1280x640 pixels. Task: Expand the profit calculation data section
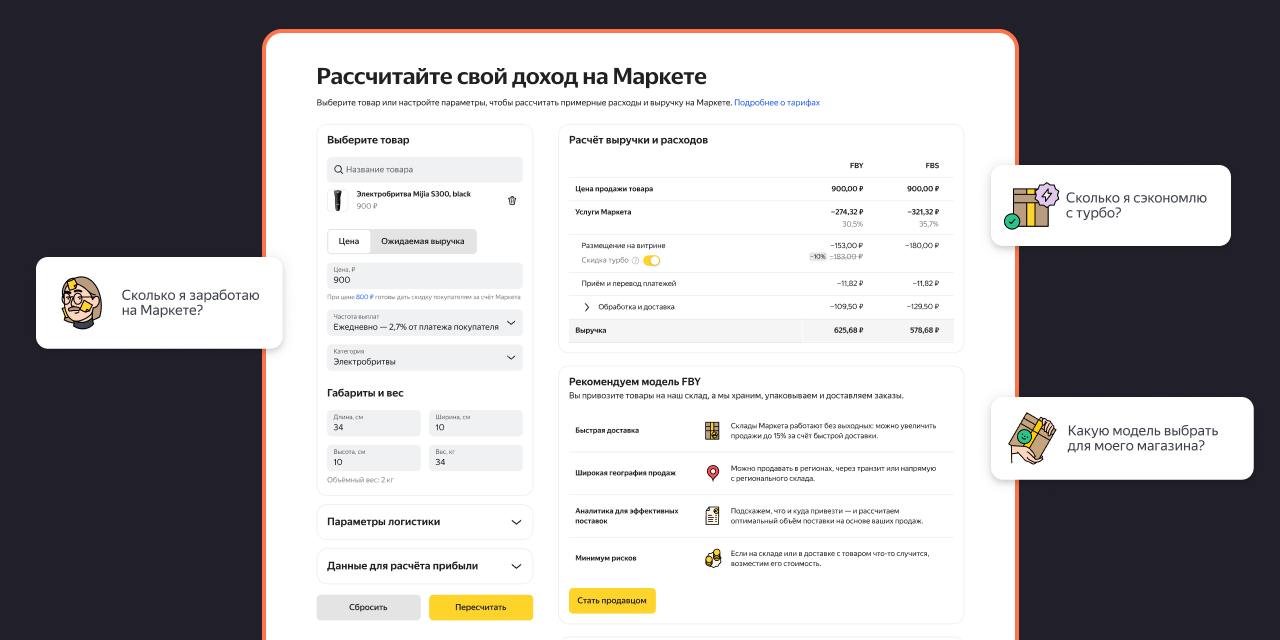click(x=424, y=566)
